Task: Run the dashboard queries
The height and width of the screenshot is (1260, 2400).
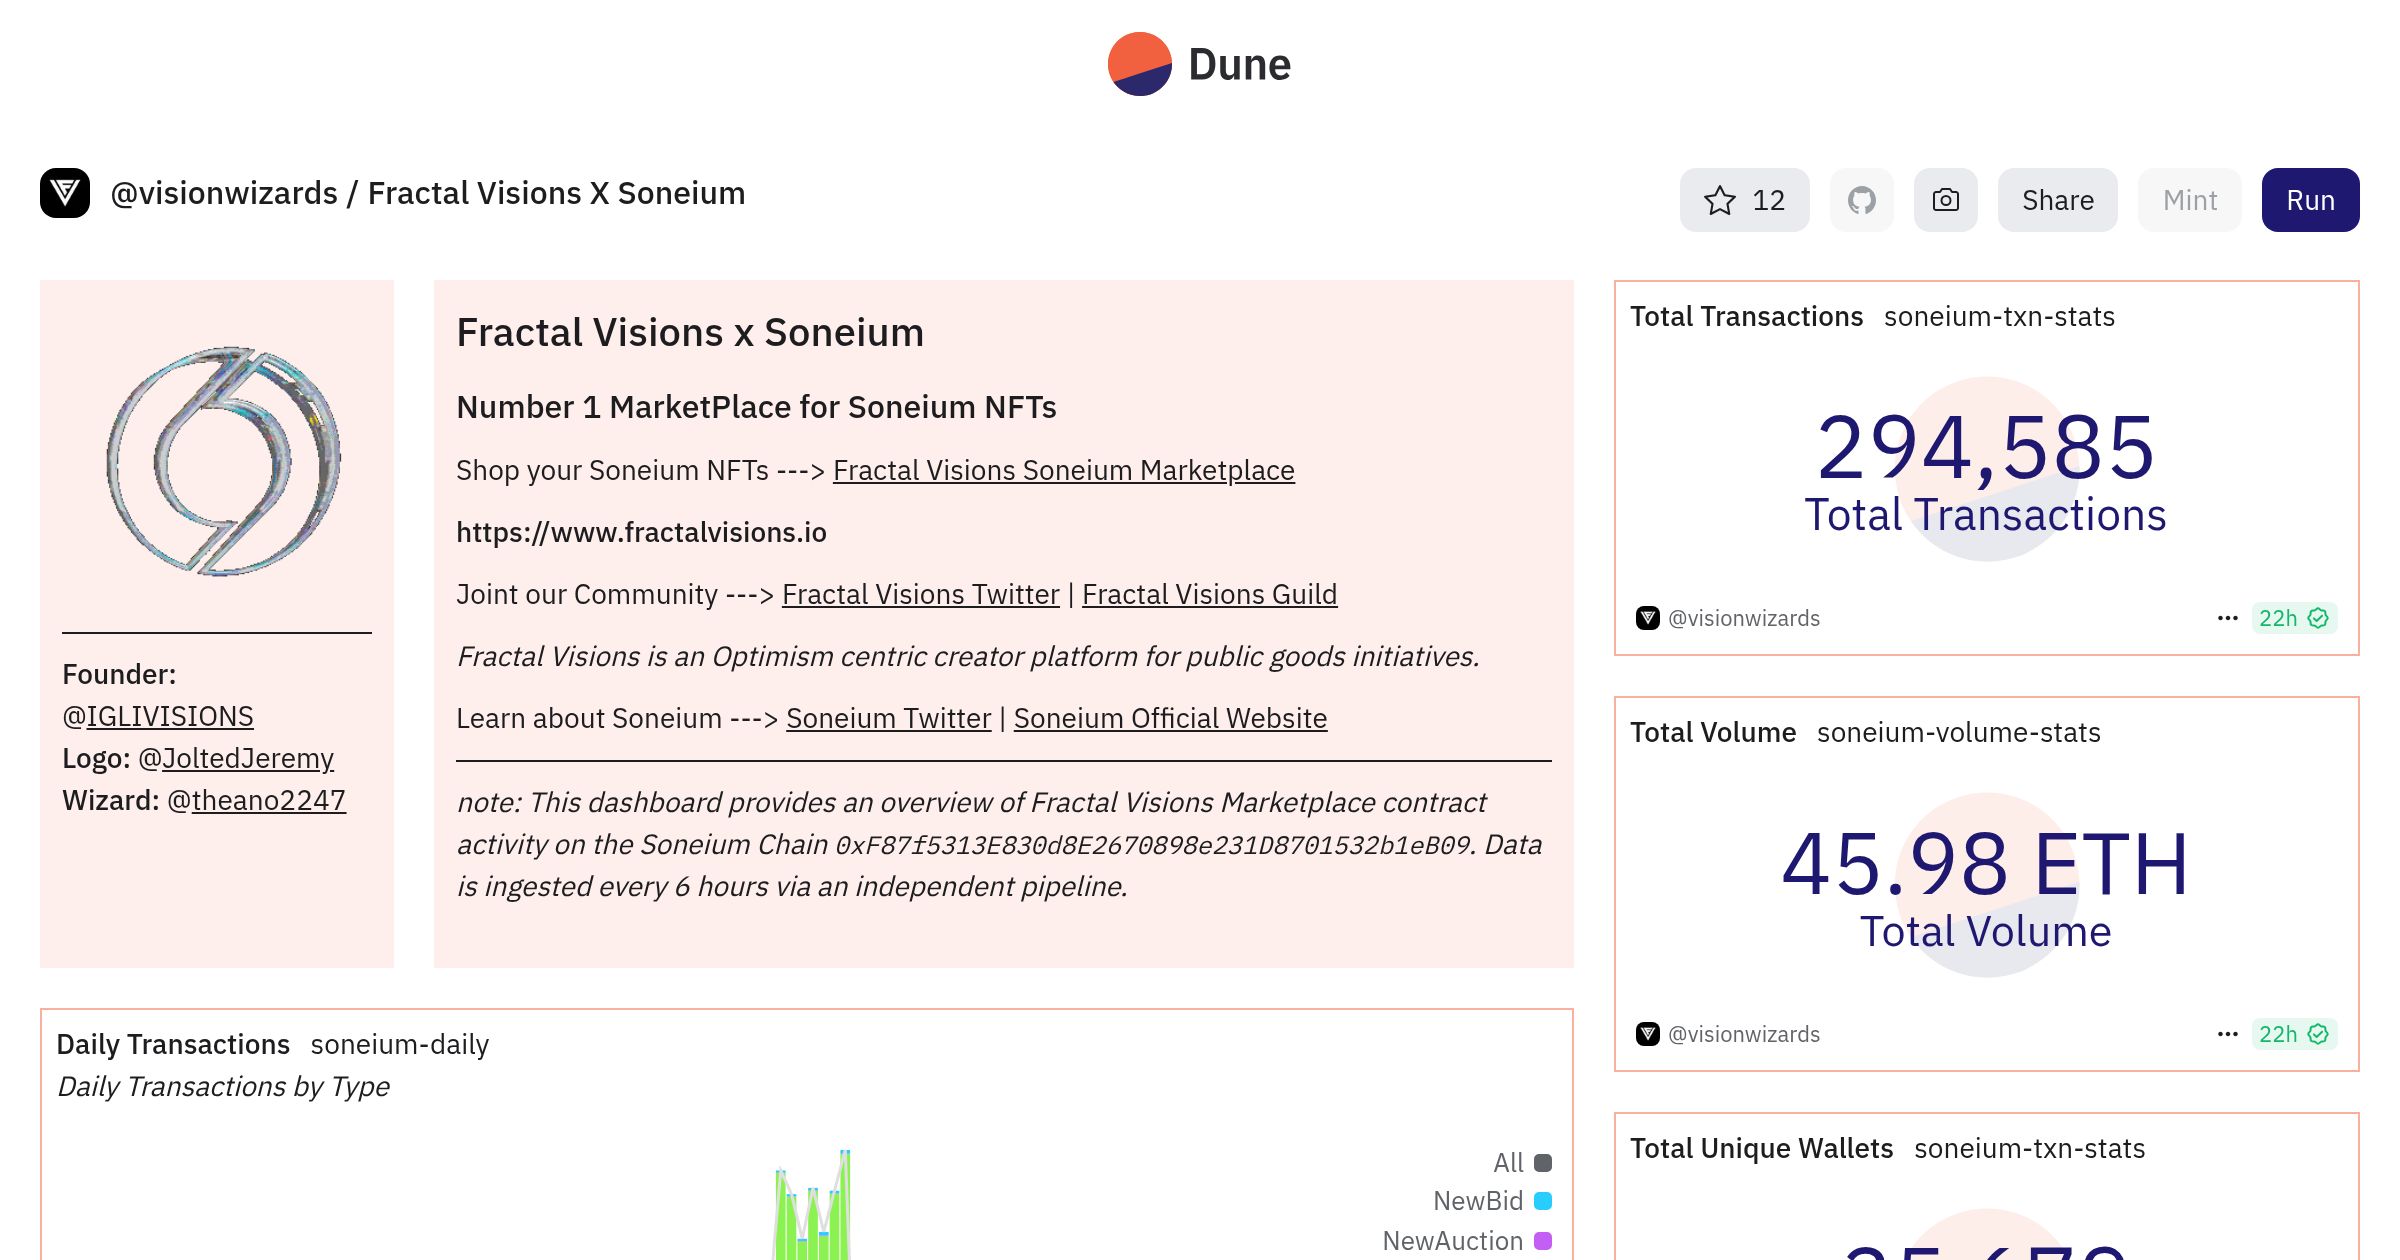Action: 2310,200
